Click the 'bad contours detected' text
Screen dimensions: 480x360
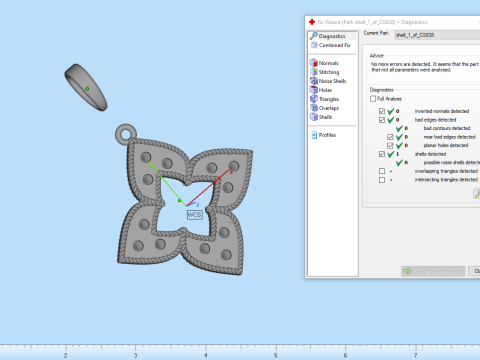(x=447, y=128)
